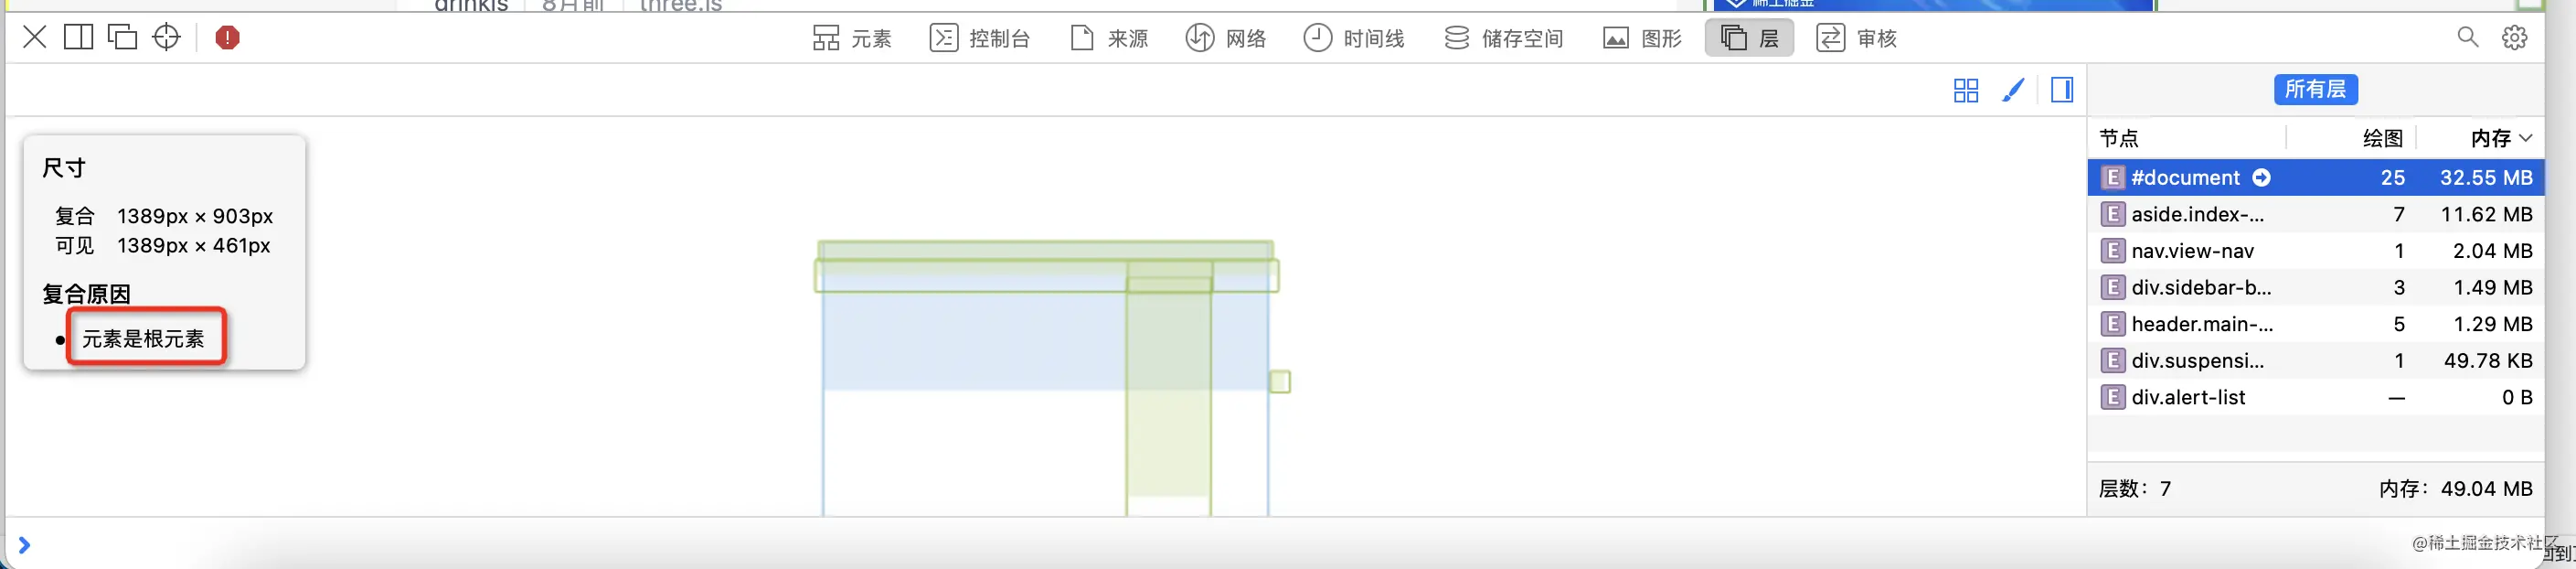Select the div.suspensi... layer row
The height and width of the screenshot is (569, 2576).
click(x=2315, y=360)
